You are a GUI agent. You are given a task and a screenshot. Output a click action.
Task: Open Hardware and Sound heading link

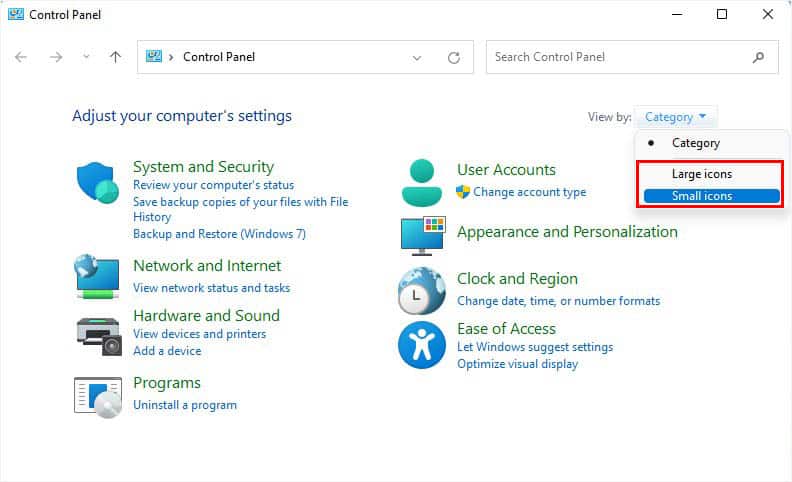[x=206, y=316]
